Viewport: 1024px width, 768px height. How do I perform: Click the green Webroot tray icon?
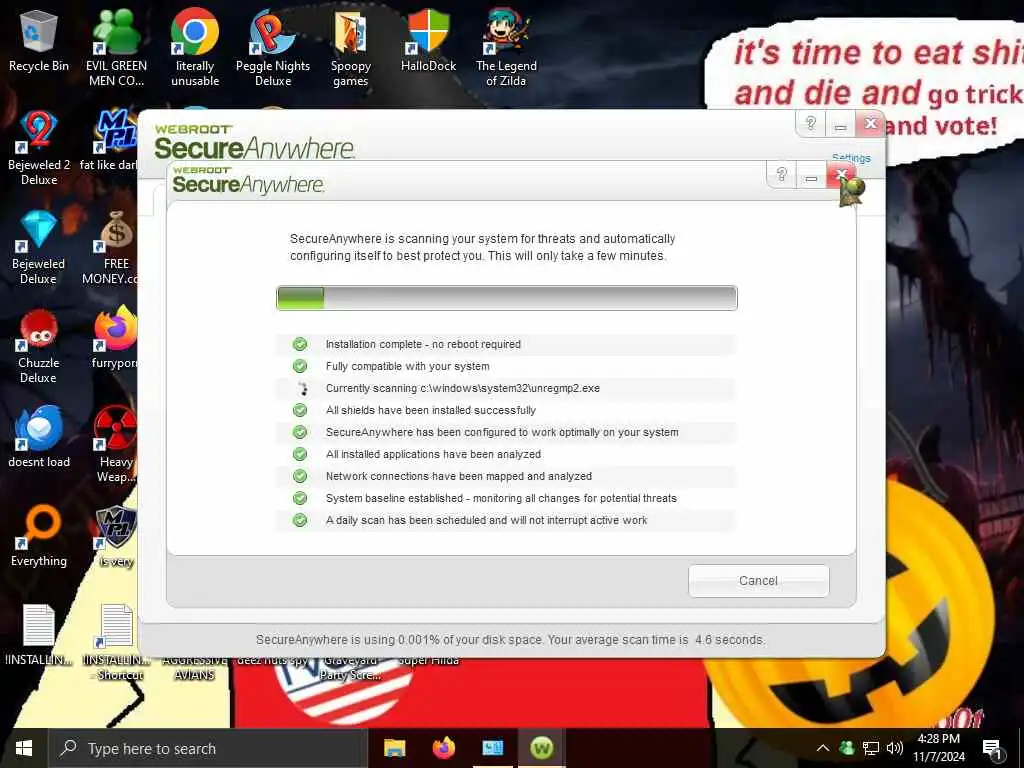tap(847, 748)
